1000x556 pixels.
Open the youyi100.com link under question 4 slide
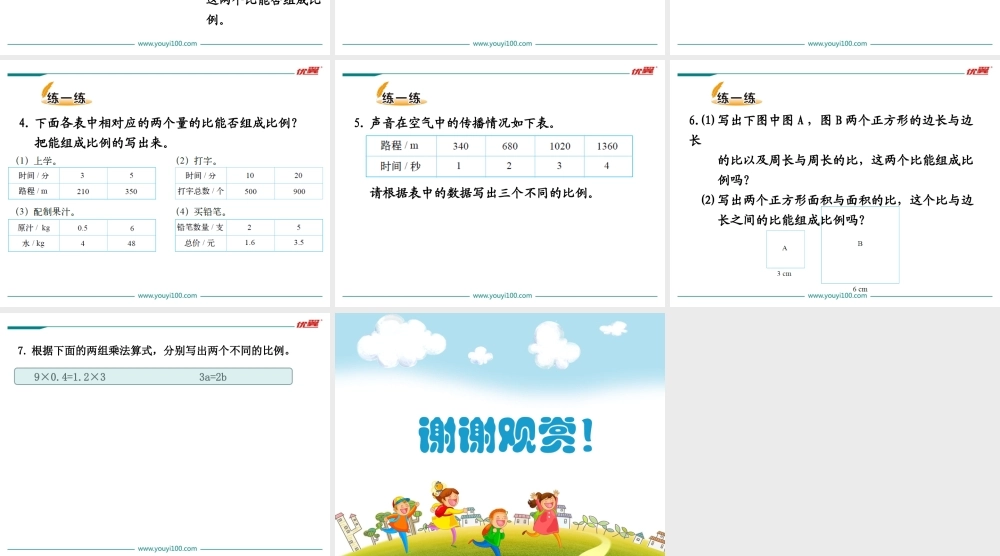(x=167, y=296)
